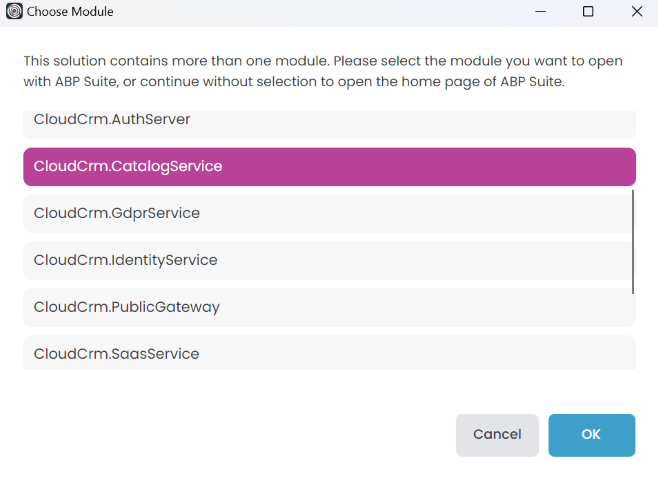Maximize the Choose Module dialog
Viewport: 658px width, 480px height.
tap(588, 12)
